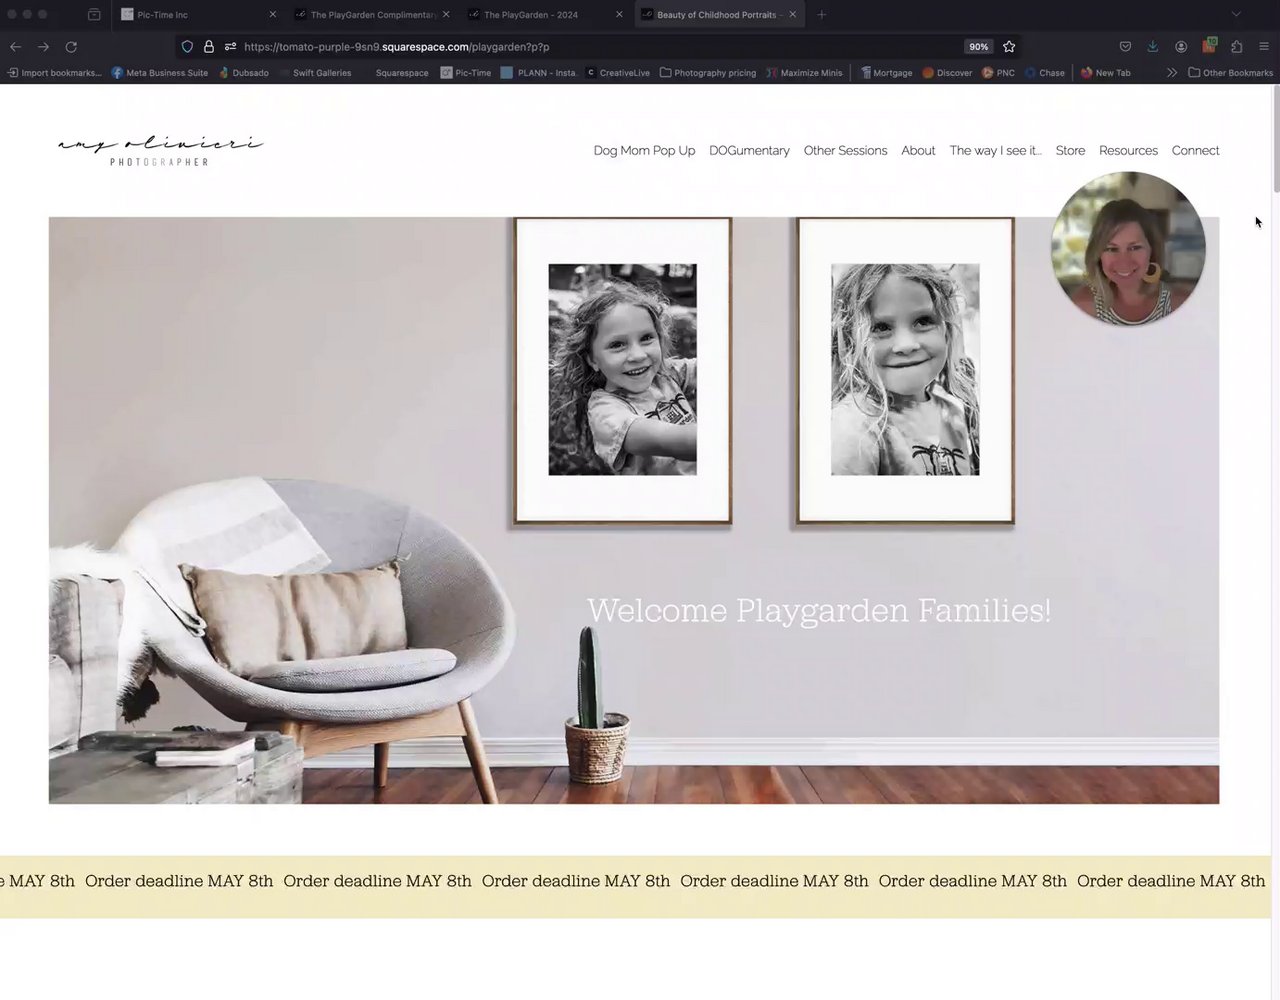Screen dimensions: 1280x1000
Task: Open the Pic-Time bookmark
Action: point(466,73)
